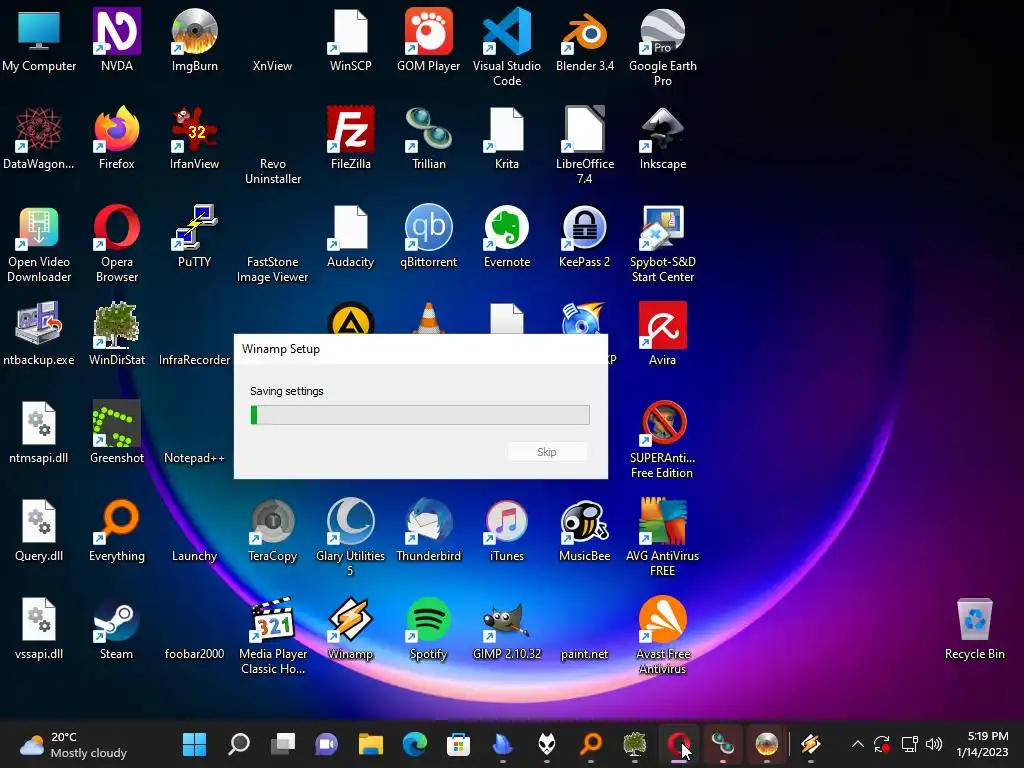Screen dimensions: 1024x768
Task: Select the Winamp desktop shortcut
Action: (x=351, y=619)
